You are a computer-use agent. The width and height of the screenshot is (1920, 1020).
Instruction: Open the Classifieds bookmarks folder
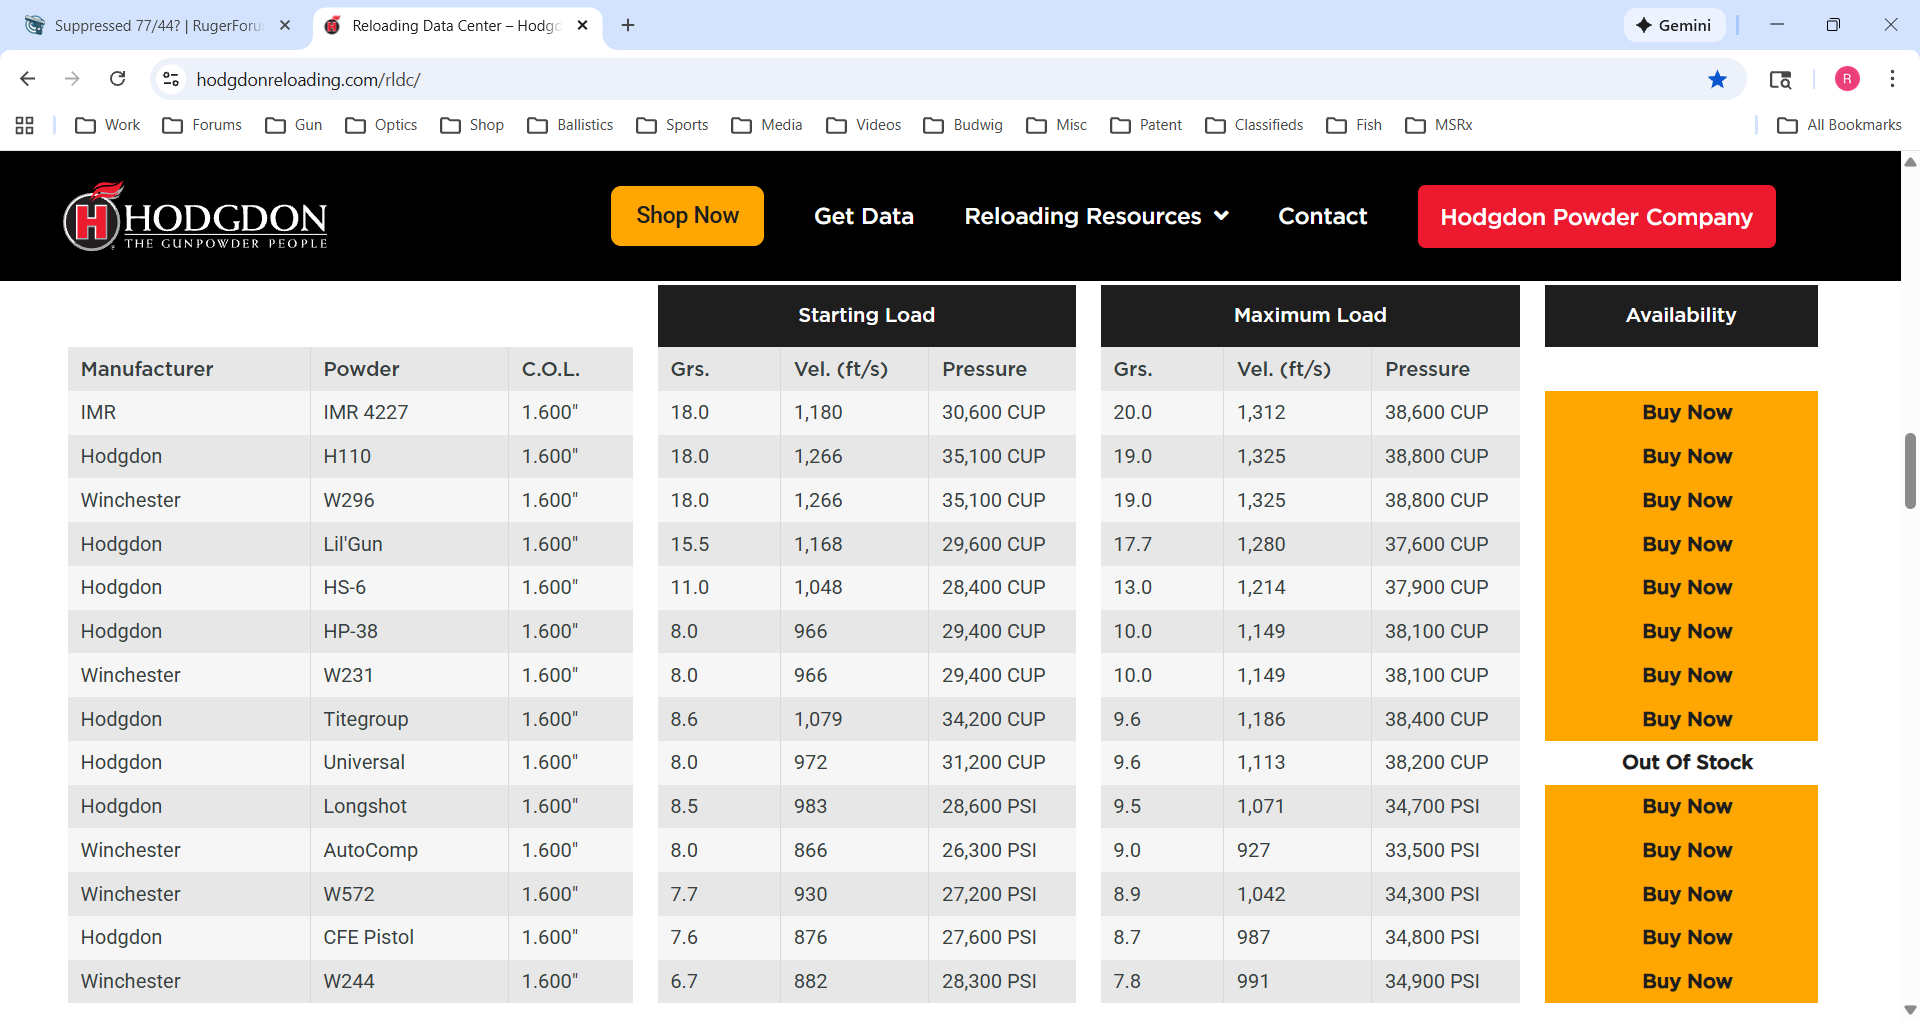[x=1254, y=125]
